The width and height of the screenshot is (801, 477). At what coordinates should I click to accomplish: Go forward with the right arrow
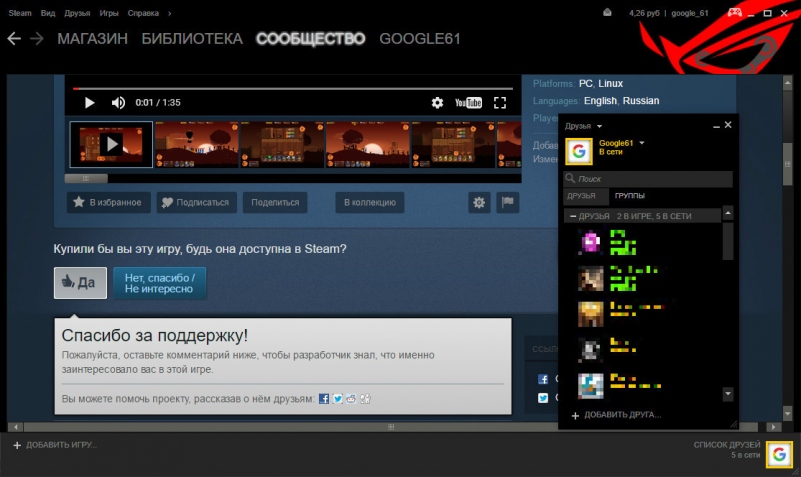pos(37,38)
